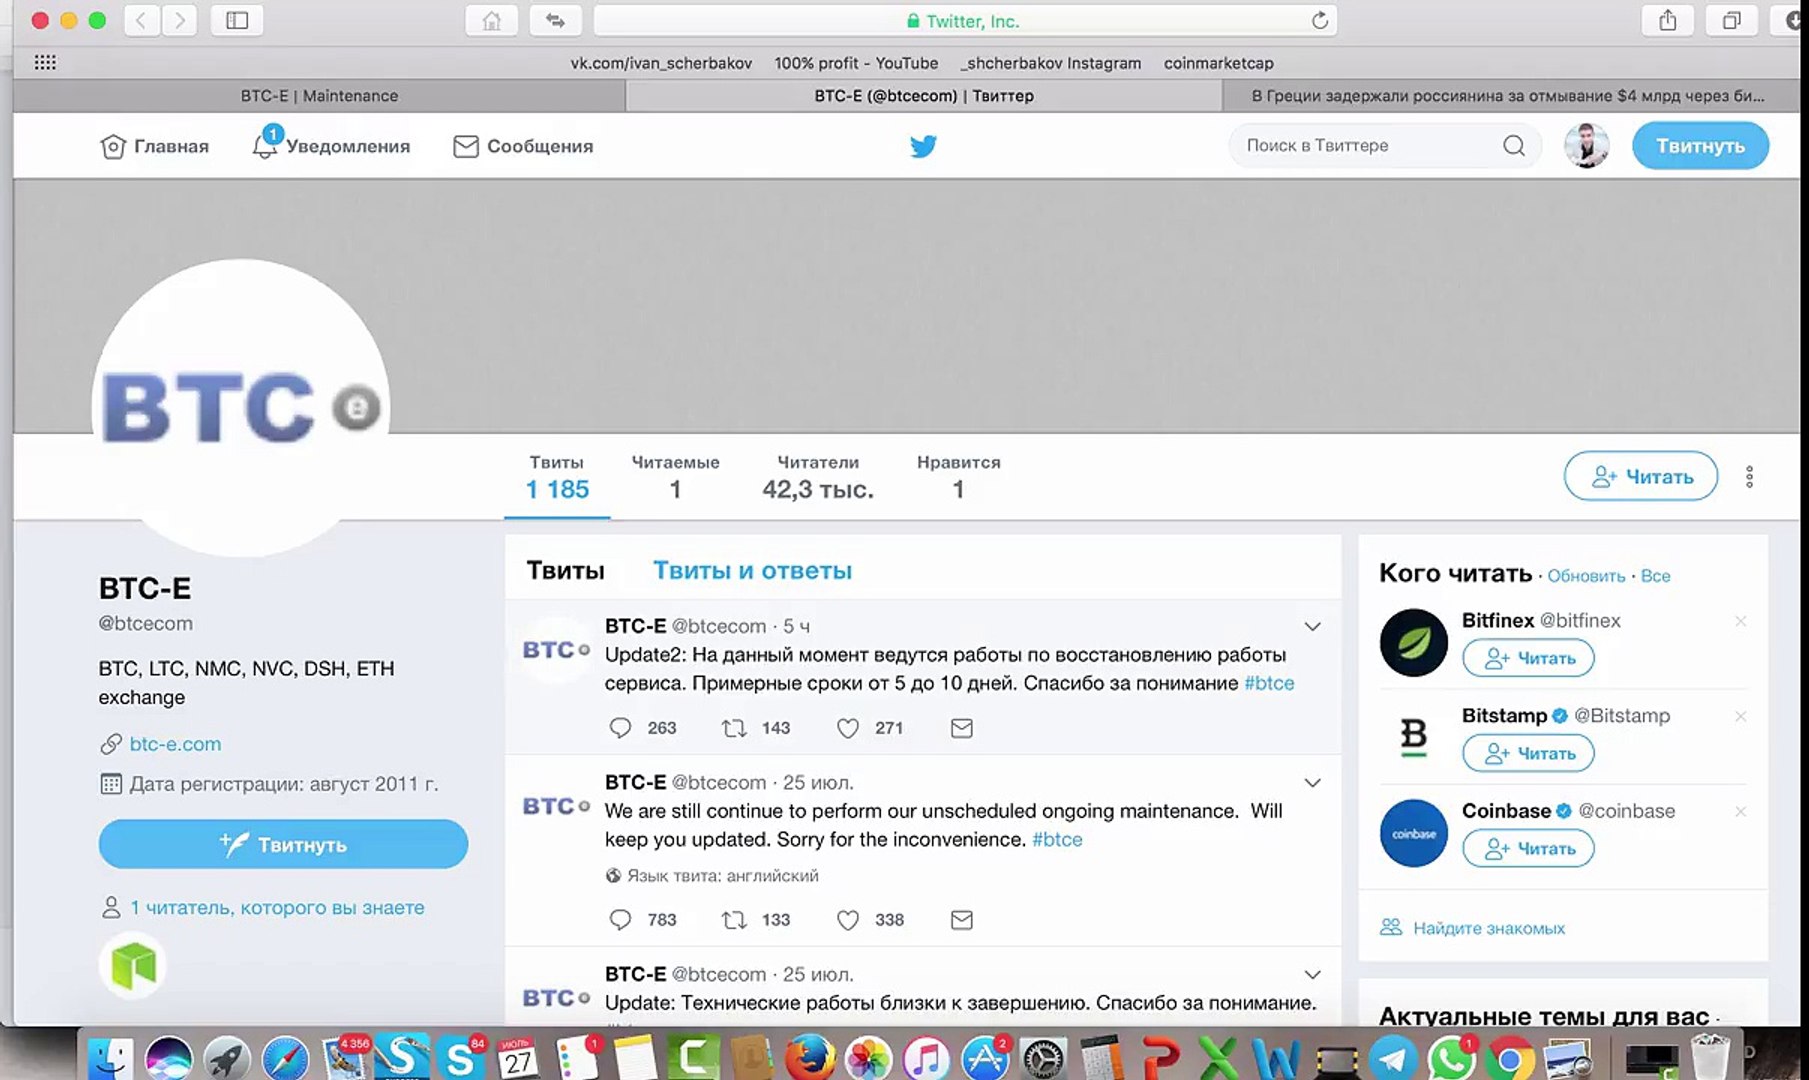Open the Нравится likes count
1809x1080 pixels.
coord(958,477)
